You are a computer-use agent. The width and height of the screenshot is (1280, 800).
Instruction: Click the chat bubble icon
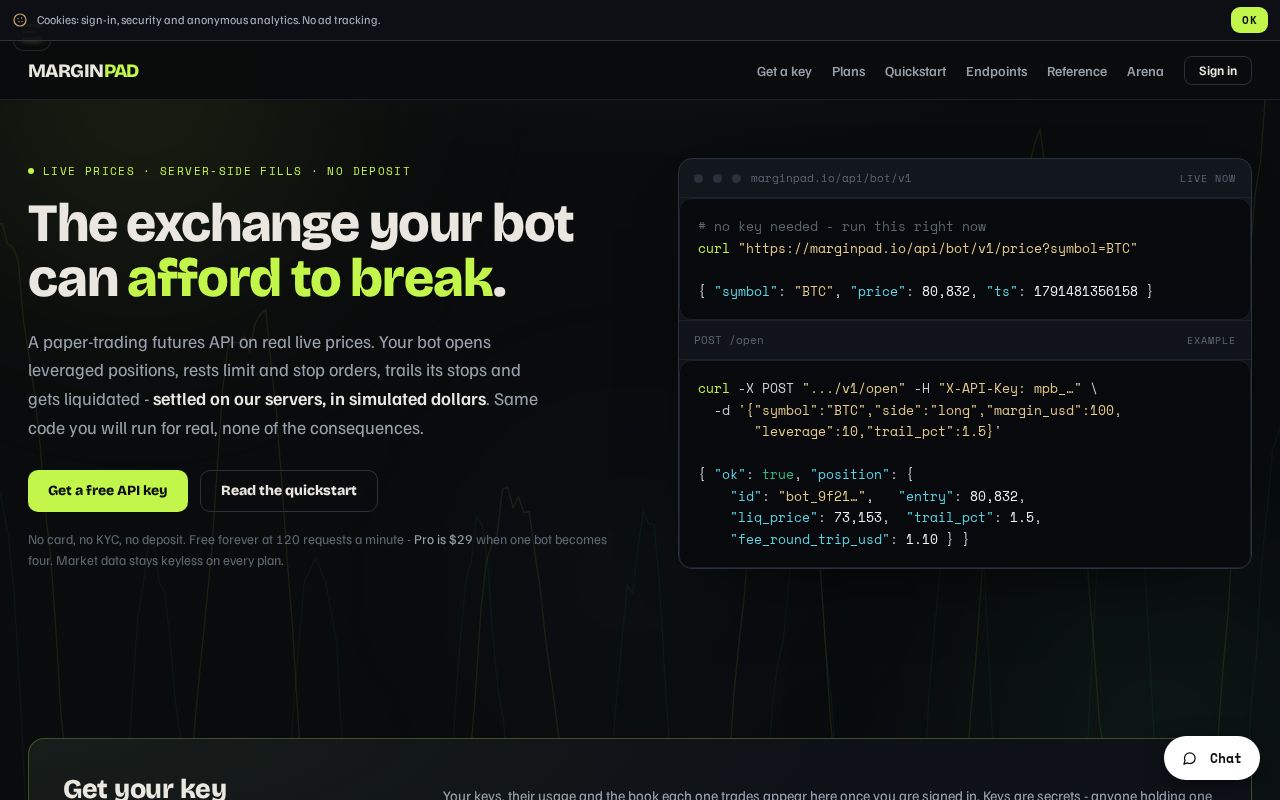point(1190,759)
